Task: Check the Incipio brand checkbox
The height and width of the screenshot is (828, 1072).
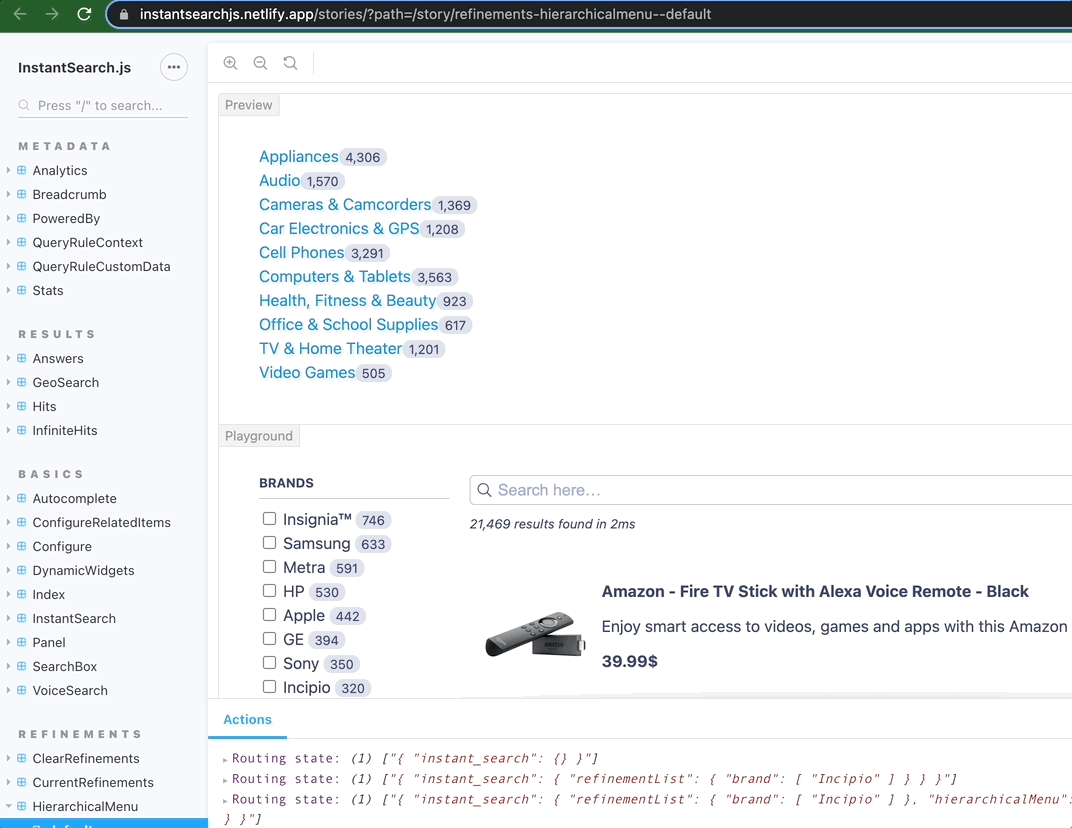Action: (x=269, y=686)
